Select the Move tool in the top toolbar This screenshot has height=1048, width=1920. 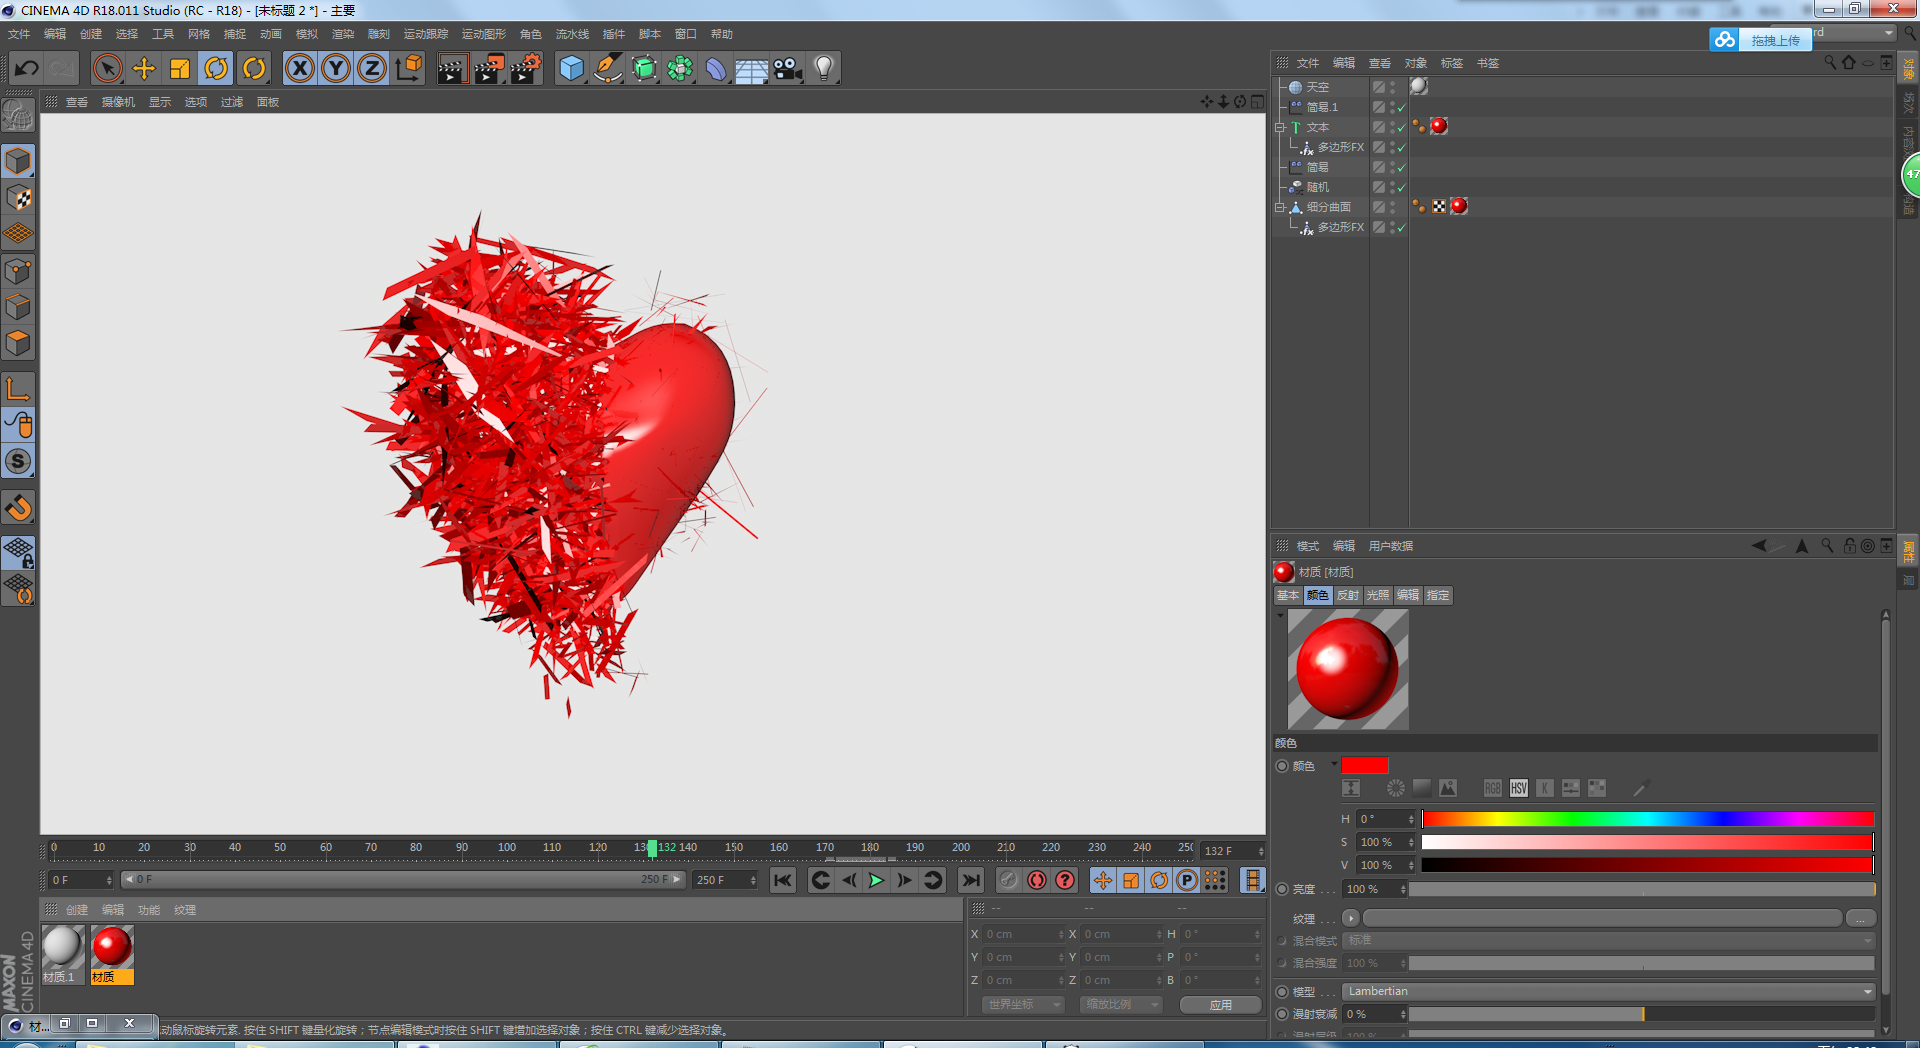pos(144,69)
